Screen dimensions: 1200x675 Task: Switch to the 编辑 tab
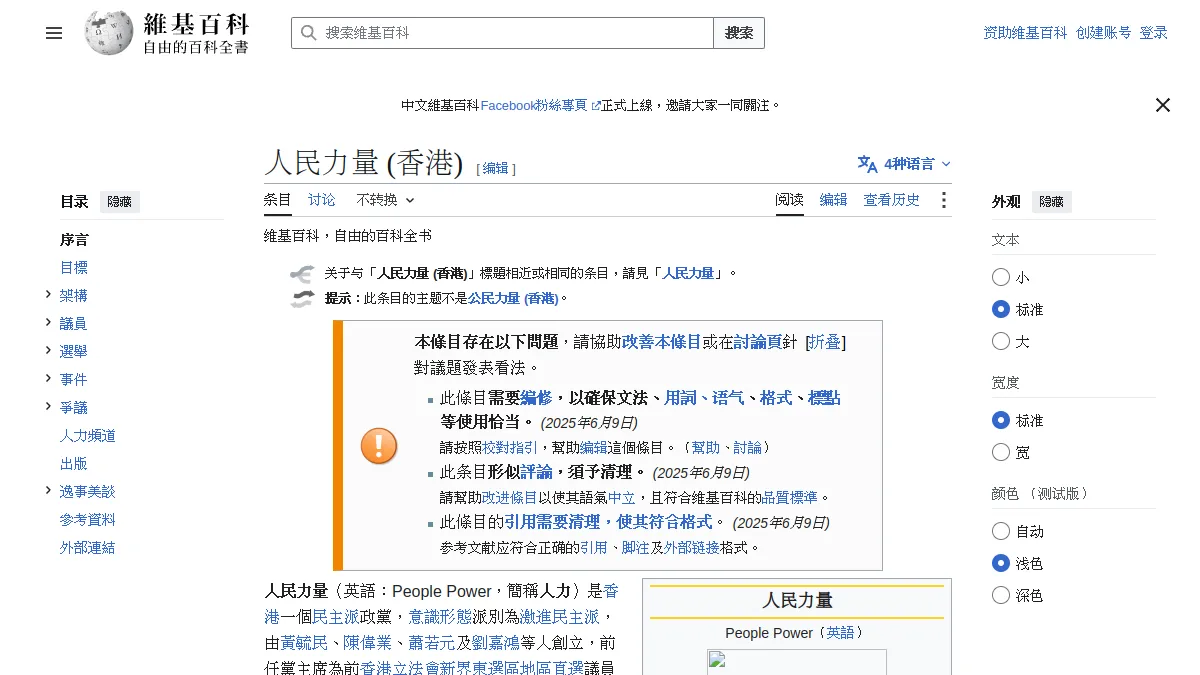pos(834,200)
